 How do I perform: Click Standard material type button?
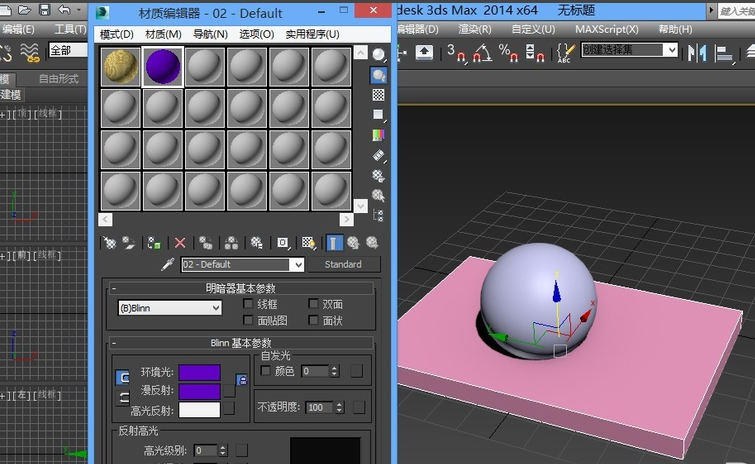[x=343, y=264]
